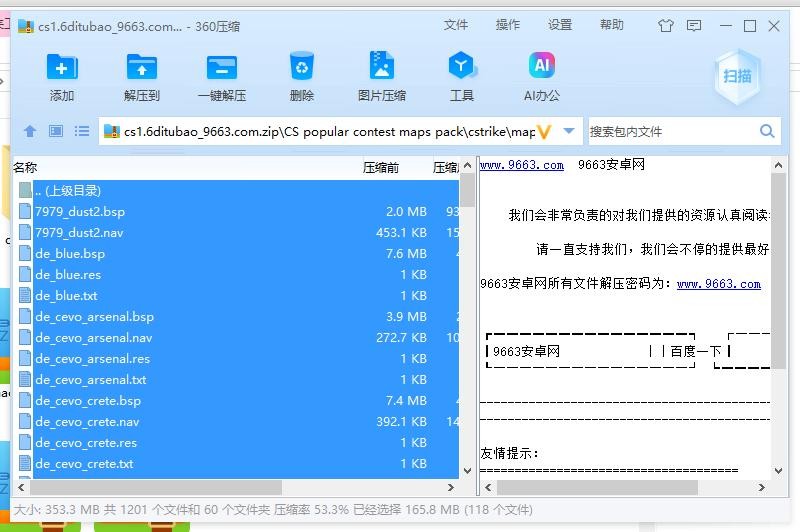Start a scan with the 扫描 badge

737,77
